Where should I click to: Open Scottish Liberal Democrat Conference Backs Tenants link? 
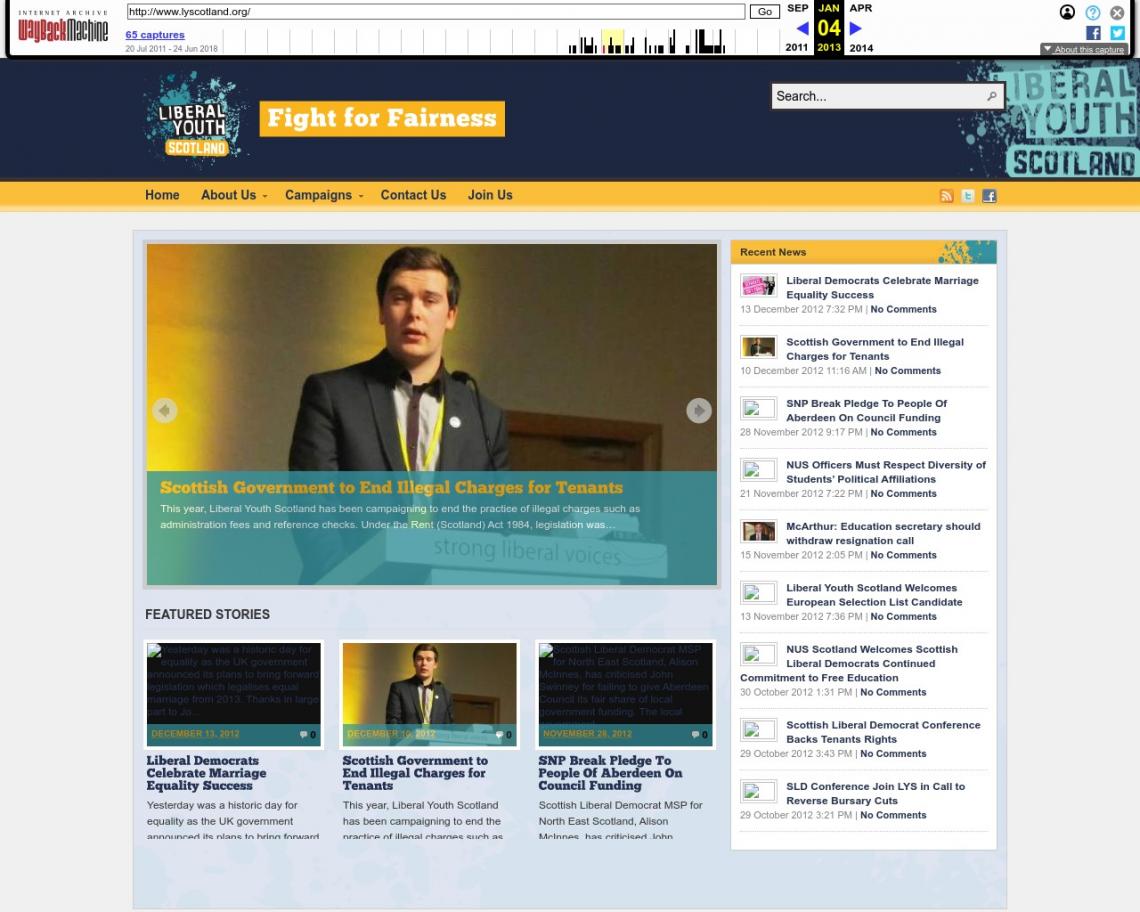point(883,732)
